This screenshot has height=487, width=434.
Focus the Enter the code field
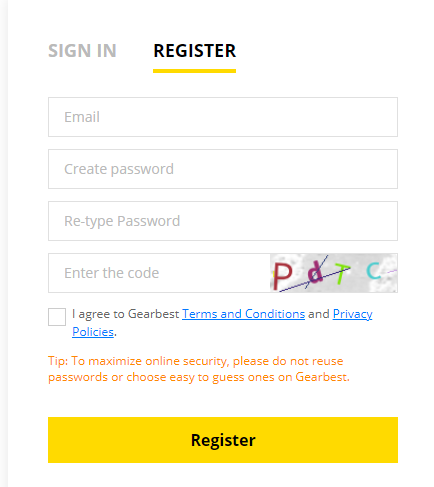tap(159, 273)
